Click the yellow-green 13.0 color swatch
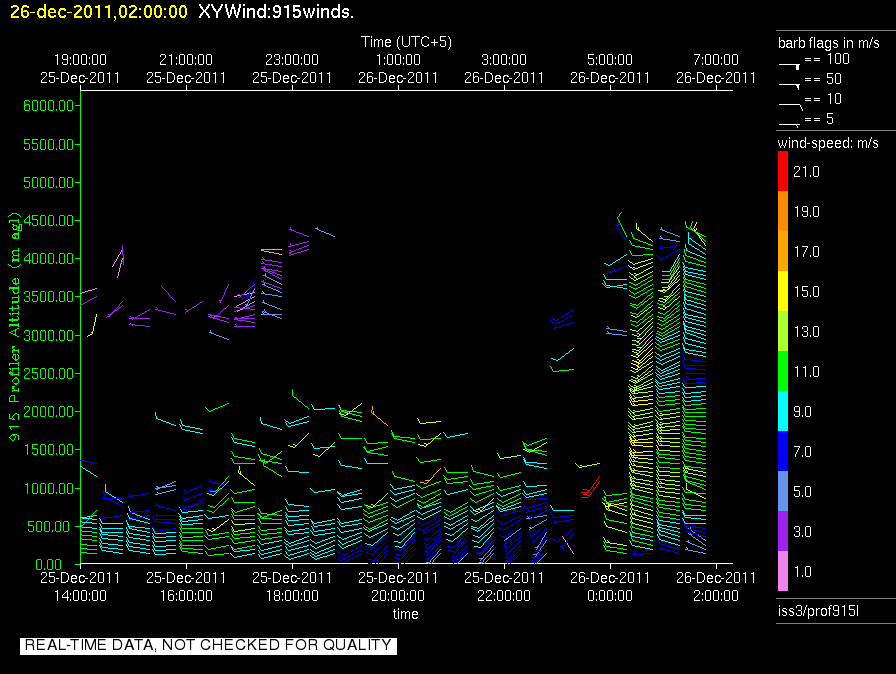Viewport: 896px width, 674px height. 783,331
